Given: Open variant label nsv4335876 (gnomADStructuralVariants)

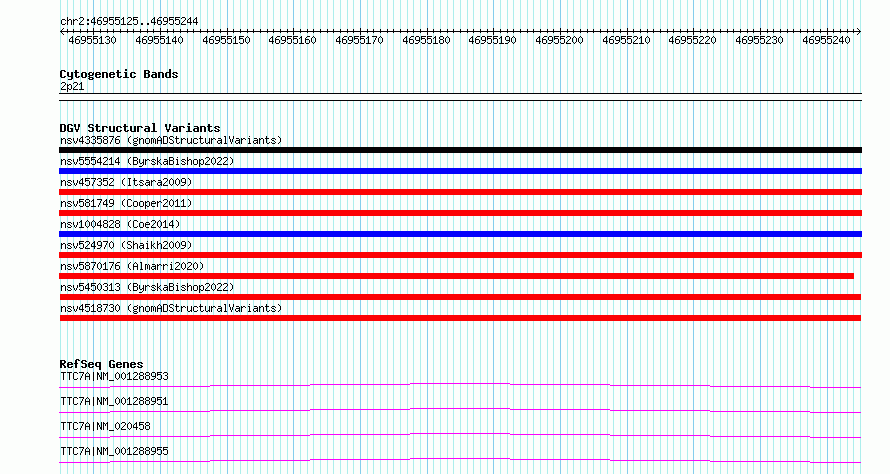Looking at the screenshot, I should pyautogui.click(x=171, y=140).
